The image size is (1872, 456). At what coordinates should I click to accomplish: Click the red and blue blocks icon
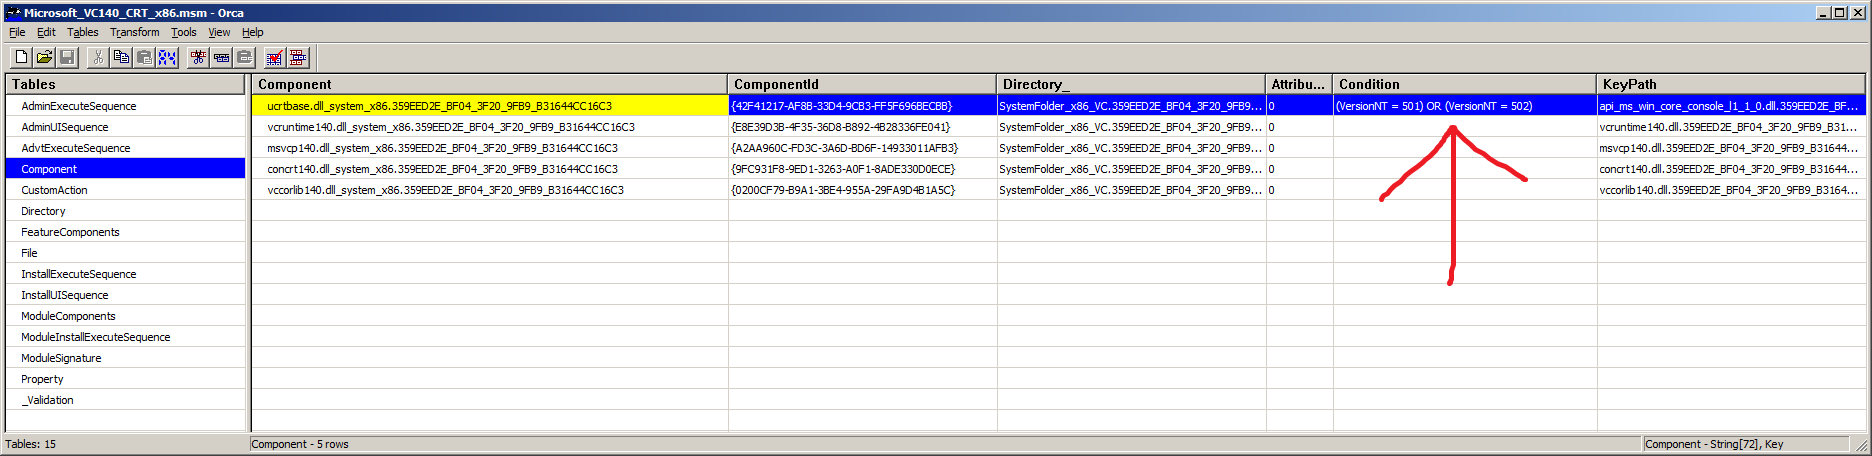coord(297,58)
